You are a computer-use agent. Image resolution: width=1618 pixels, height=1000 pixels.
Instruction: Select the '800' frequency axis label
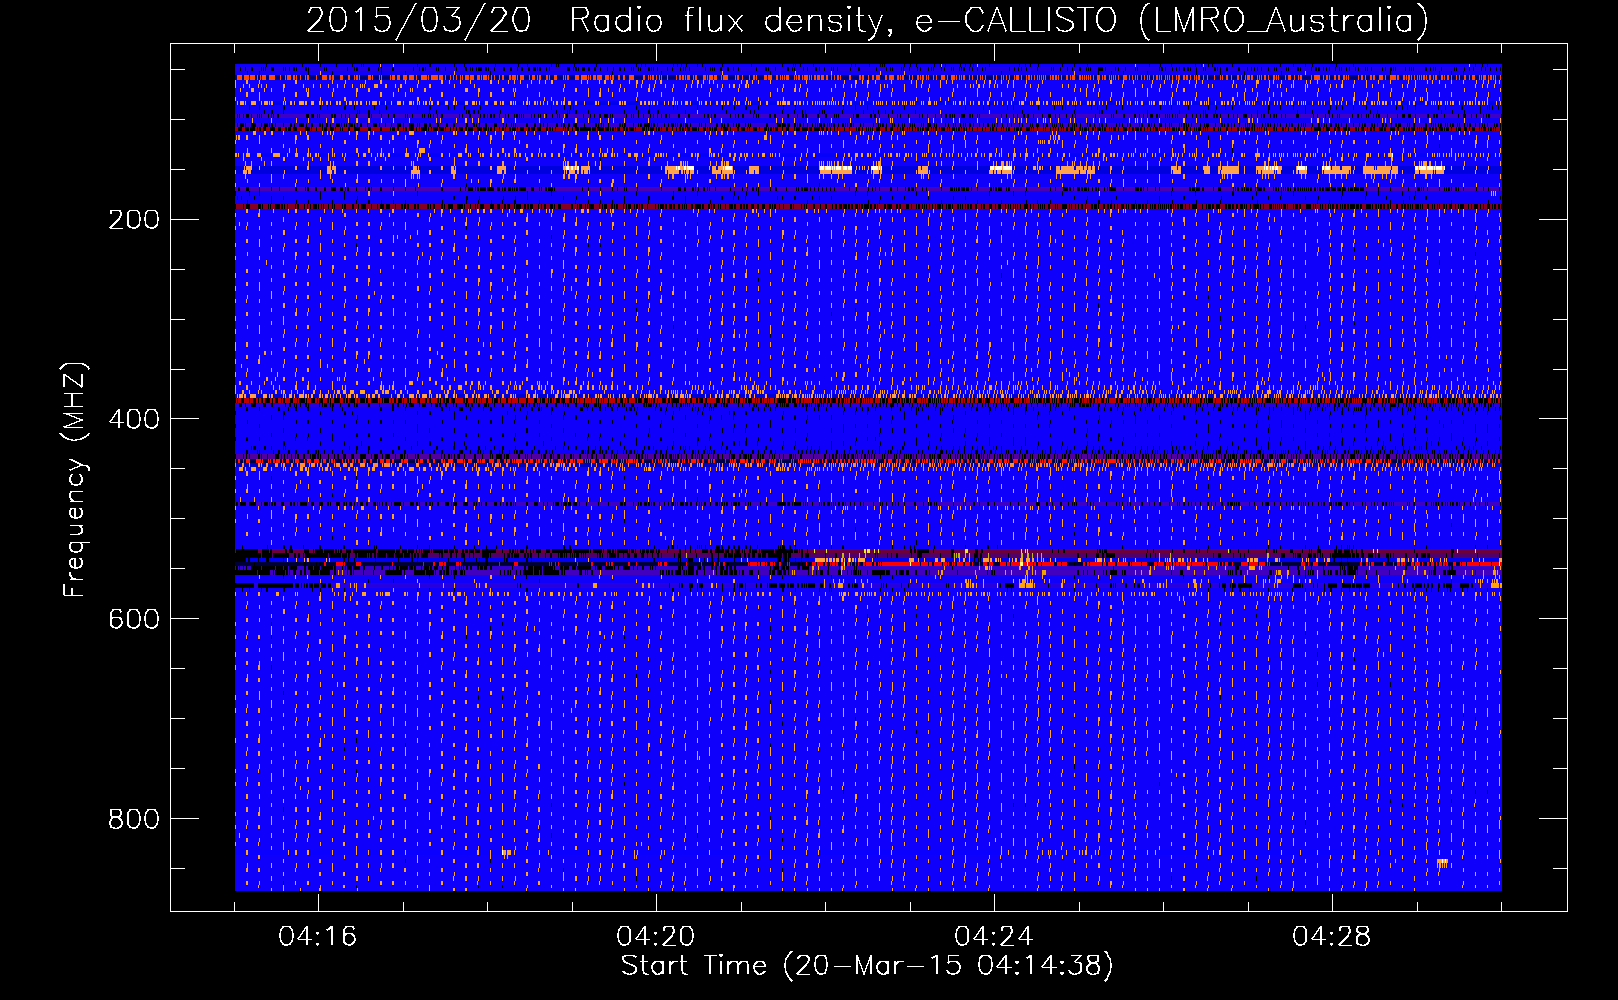[134, 820]
